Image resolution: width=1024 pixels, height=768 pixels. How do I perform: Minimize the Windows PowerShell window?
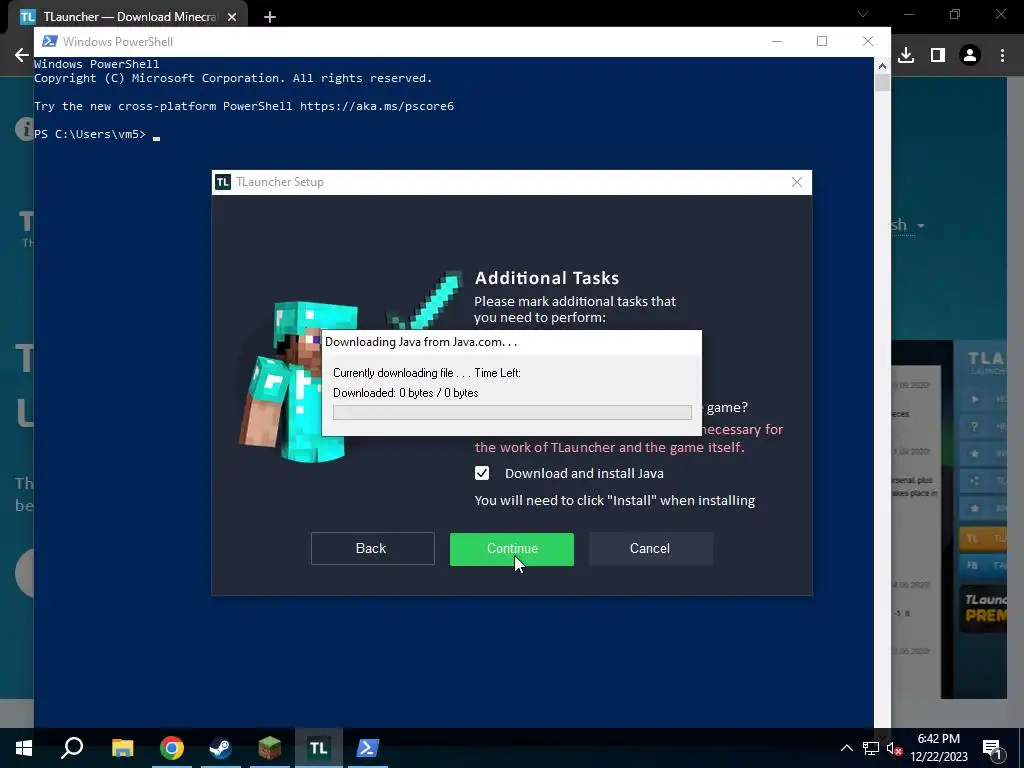776,41
